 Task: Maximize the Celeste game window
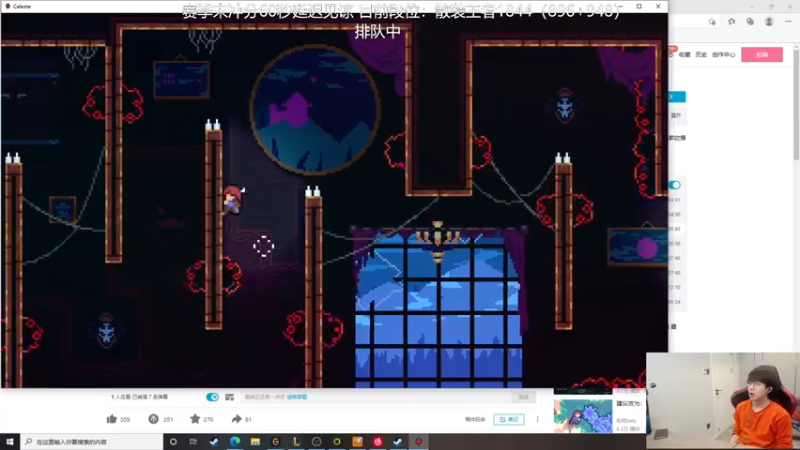[x=639, y=6]
